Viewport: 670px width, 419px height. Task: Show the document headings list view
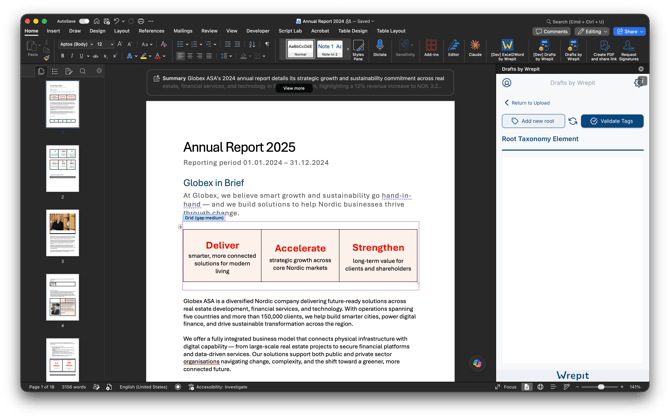(x=55, y=71)
